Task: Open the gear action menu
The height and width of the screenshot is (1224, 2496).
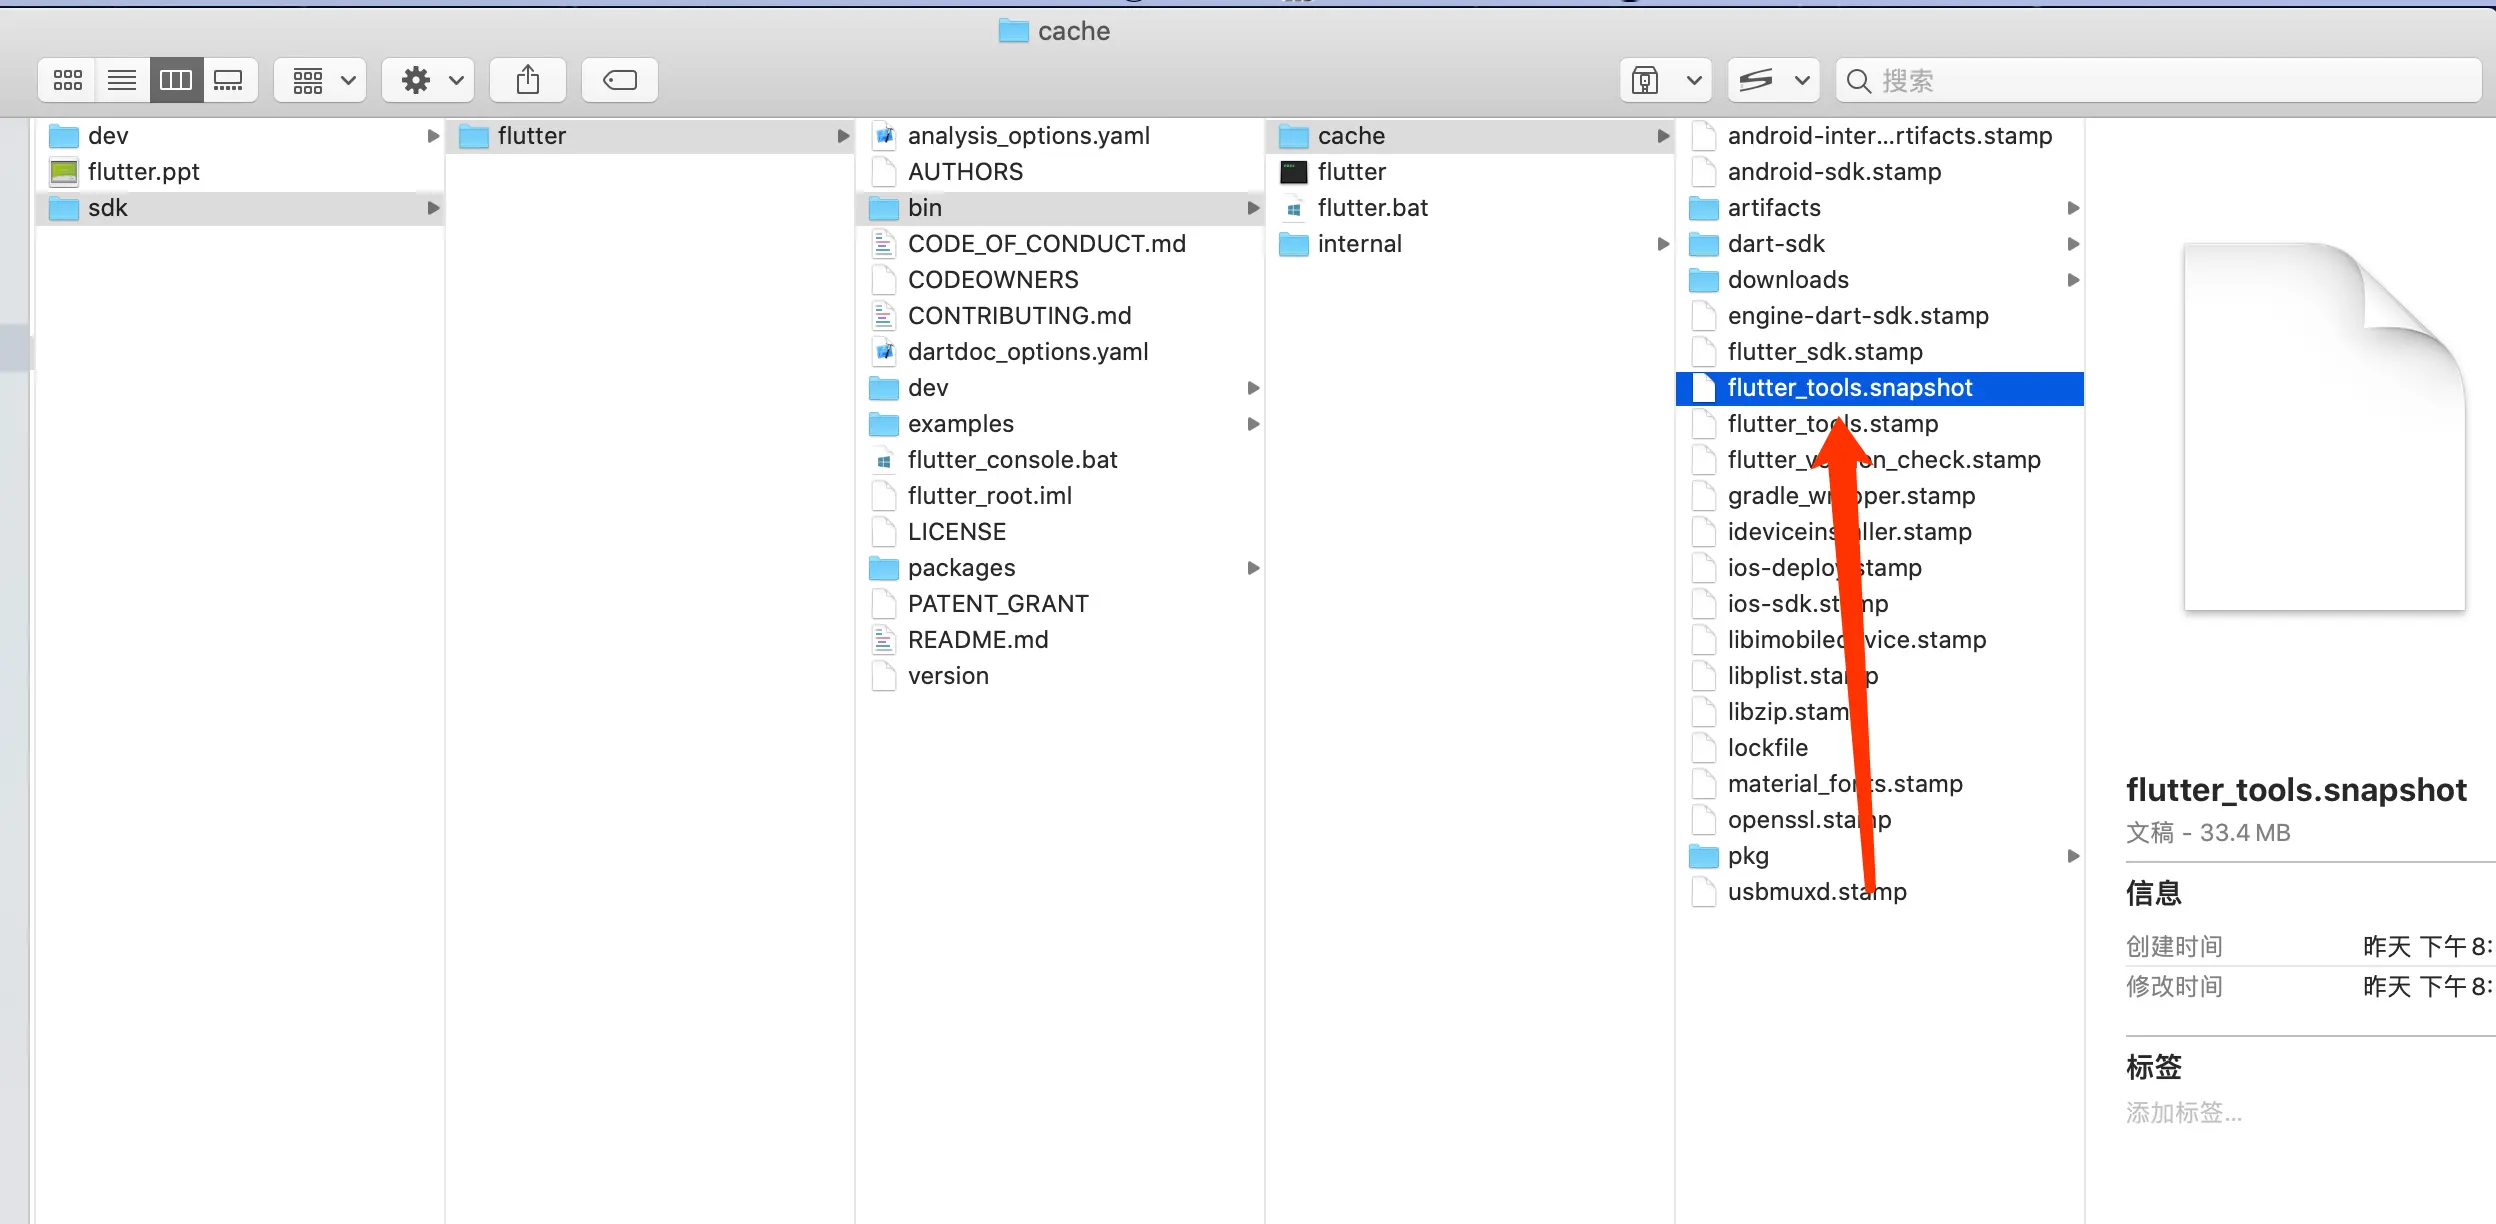Action: 429,80
